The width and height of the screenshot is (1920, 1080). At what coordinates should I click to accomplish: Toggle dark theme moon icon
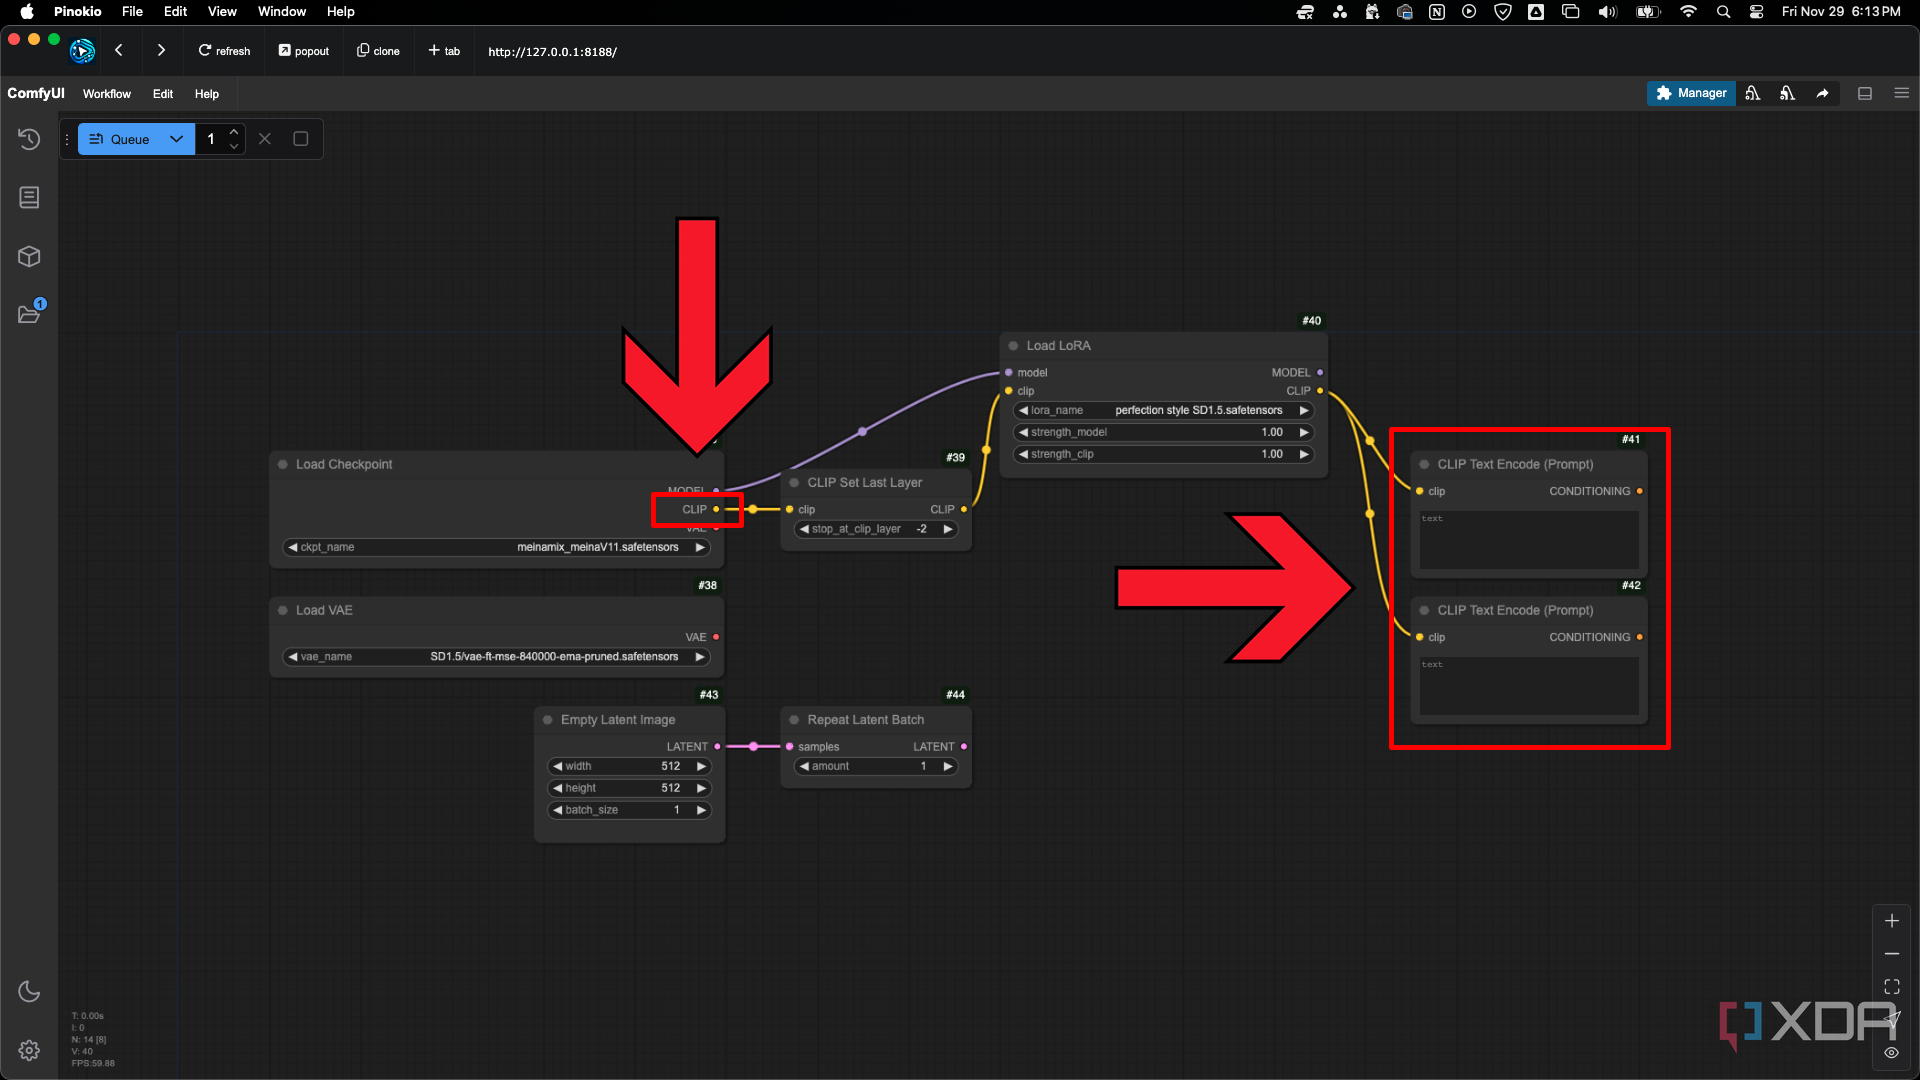tap(29, 991)
